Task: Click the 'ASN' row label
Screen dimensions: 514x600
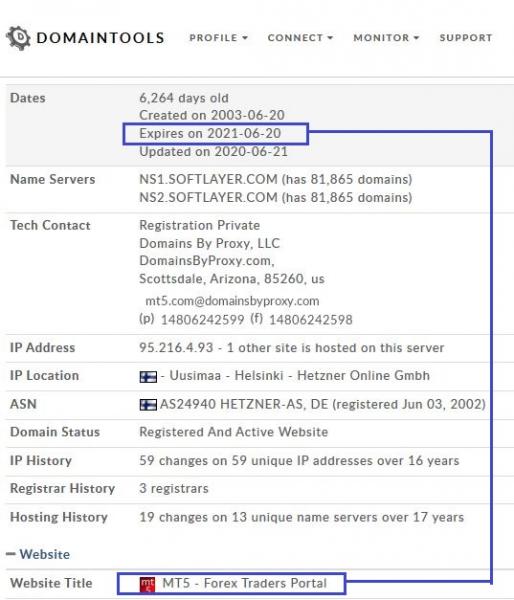Action: [x=23, y=404]
